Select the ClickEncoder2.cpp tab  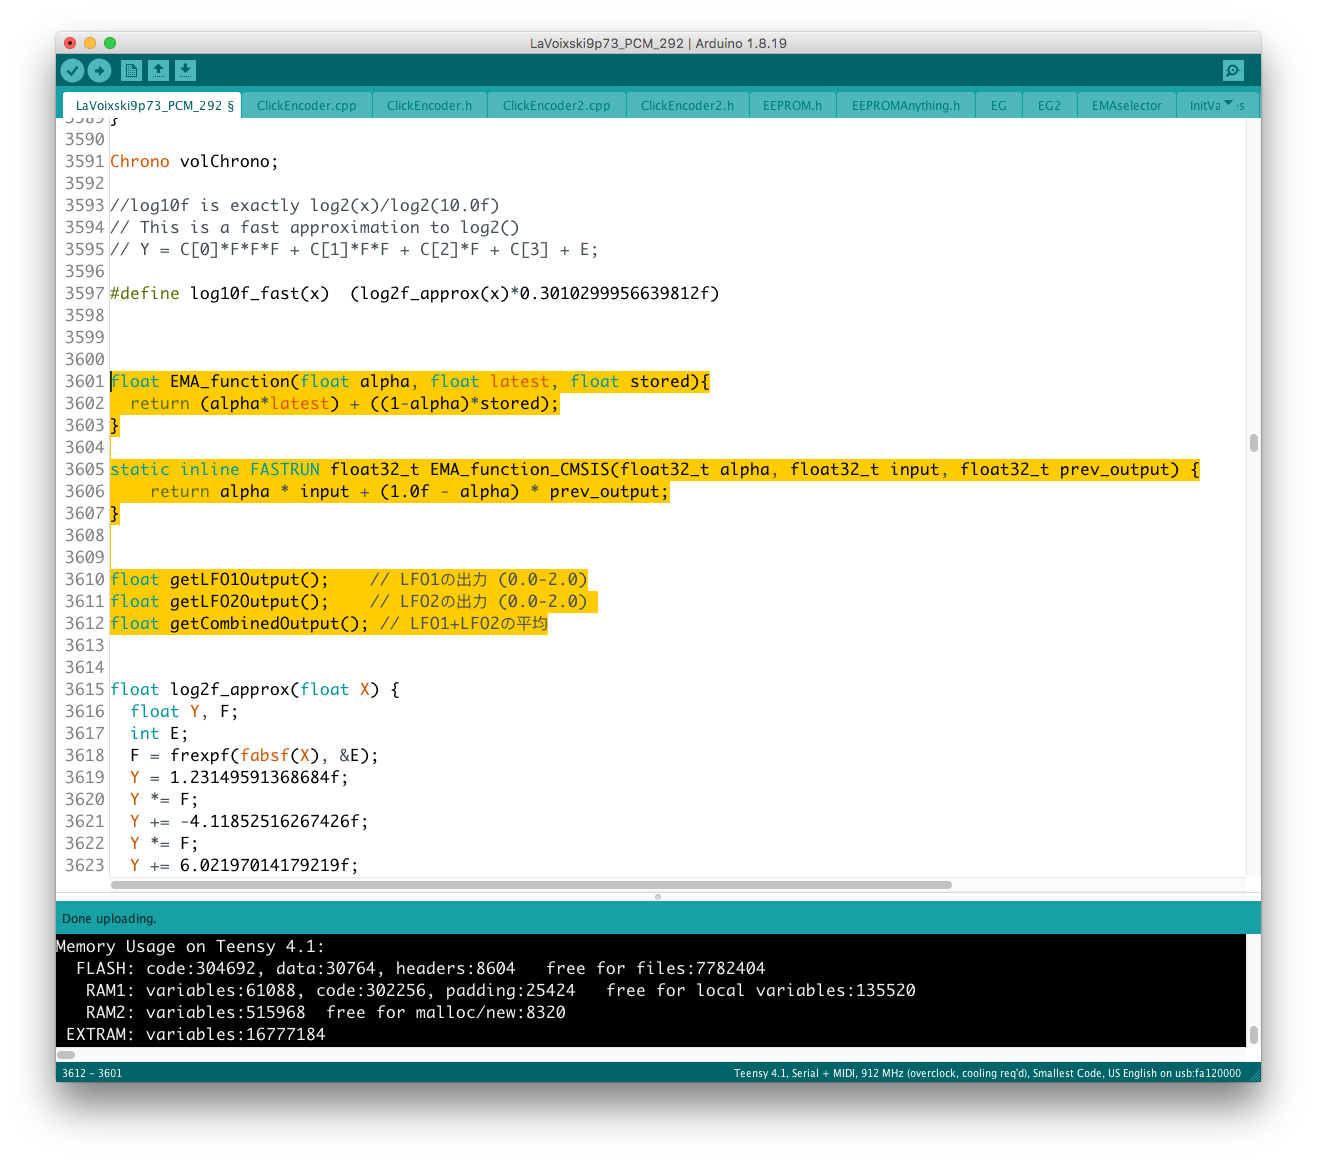tap(556, 106)
